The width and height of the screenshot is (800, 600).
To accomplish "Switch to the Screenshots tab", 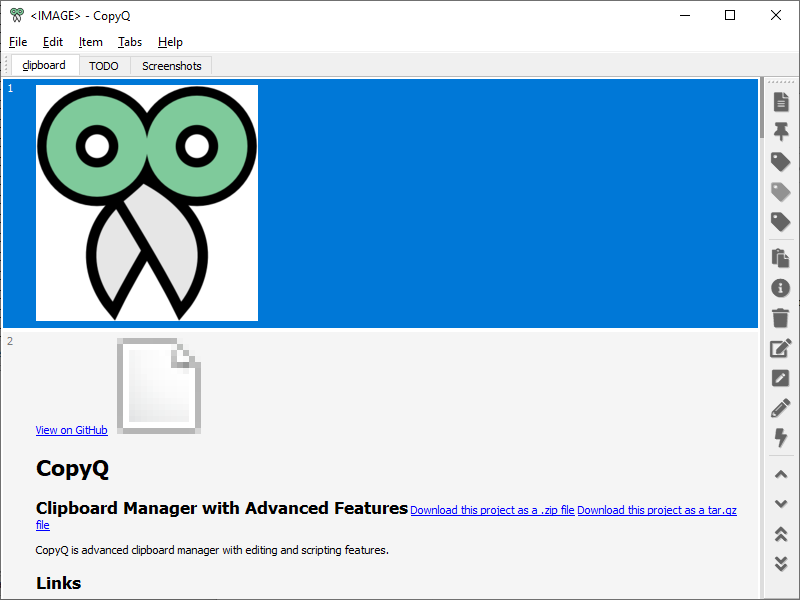I will [171, 66].
